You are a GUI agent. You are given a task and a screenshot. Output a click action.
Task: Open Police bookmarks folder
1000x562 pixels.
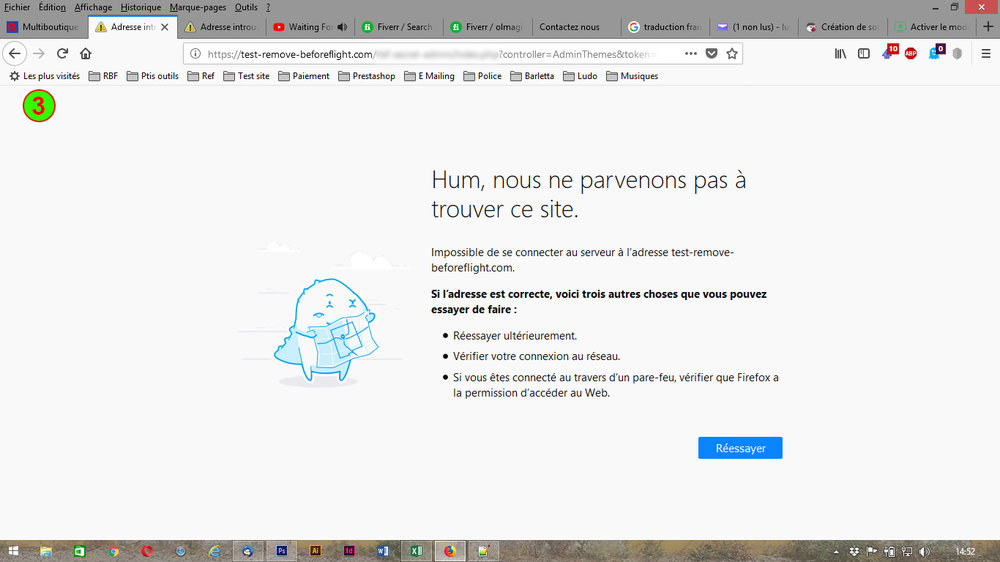coord(482,76)
